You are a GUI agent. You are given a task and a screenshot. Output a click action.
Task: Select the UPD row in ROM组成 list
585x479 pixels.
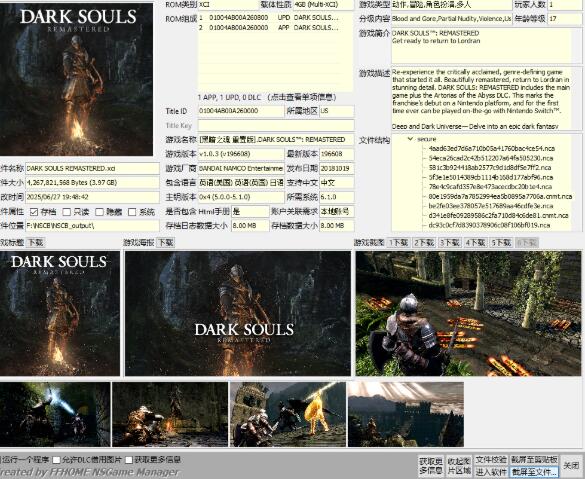275,18
